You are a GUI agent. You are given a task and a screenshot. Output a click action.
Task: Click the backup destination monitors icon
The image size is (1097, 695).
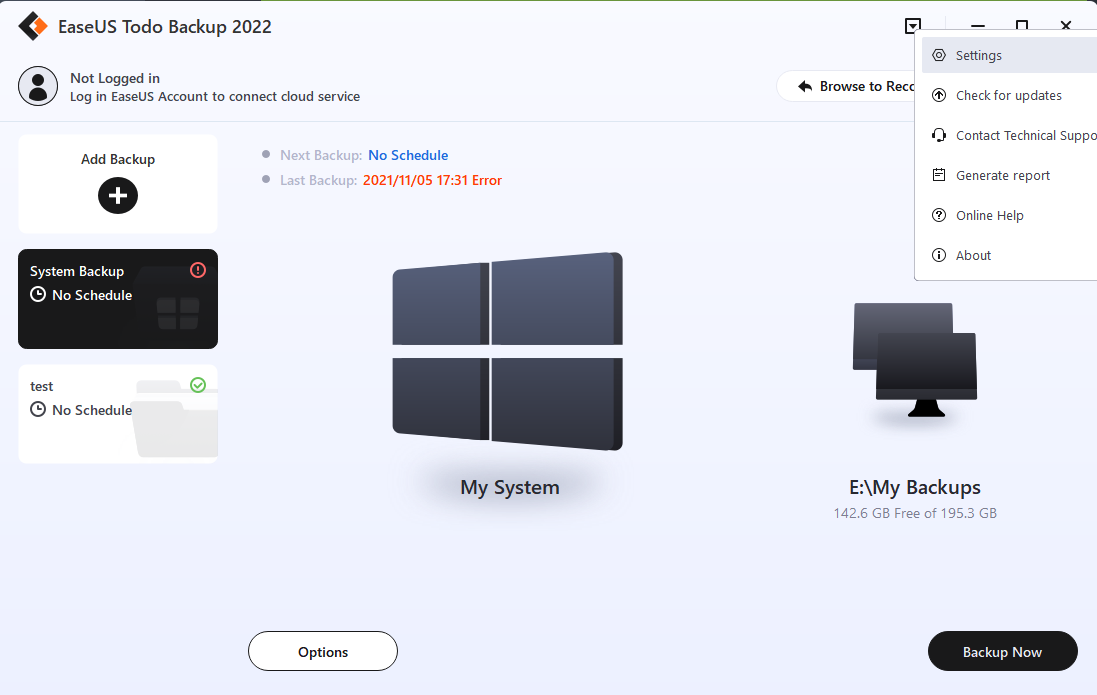click(914, 360)
